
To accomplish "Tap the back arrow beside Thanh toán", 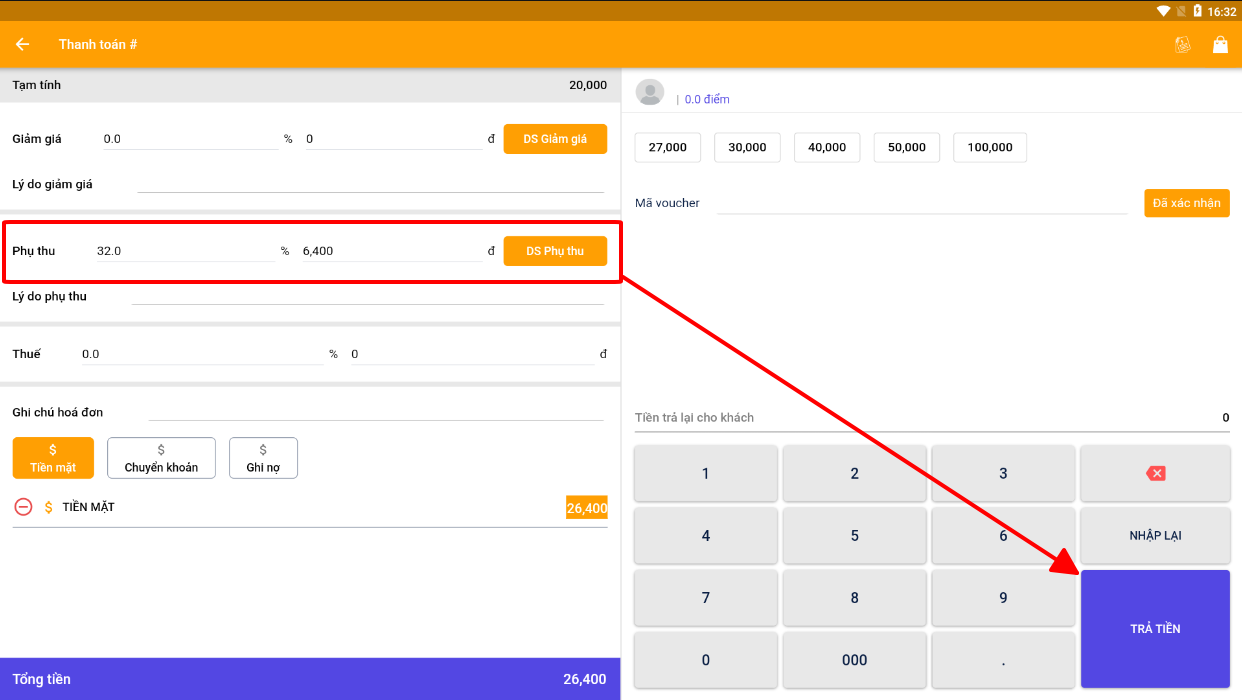I will pos(22,44).
